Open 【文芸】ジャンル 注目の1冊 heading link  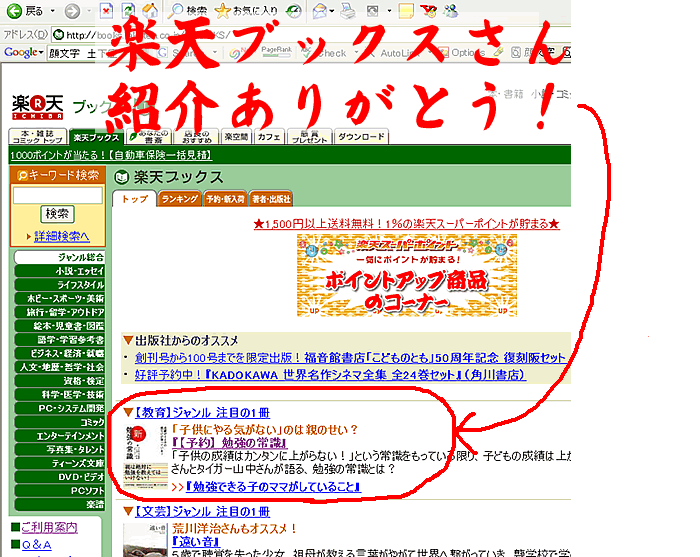point(202,512)
